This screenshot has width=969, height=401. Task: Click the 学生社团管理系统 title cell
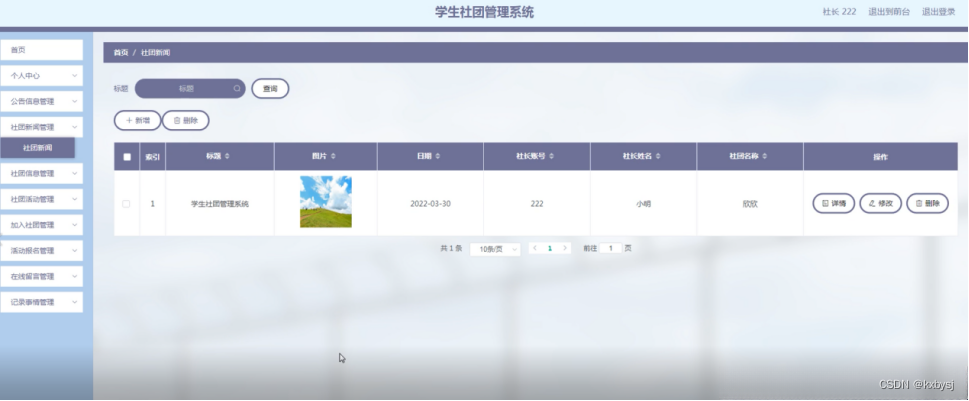[x=219, y=204]
